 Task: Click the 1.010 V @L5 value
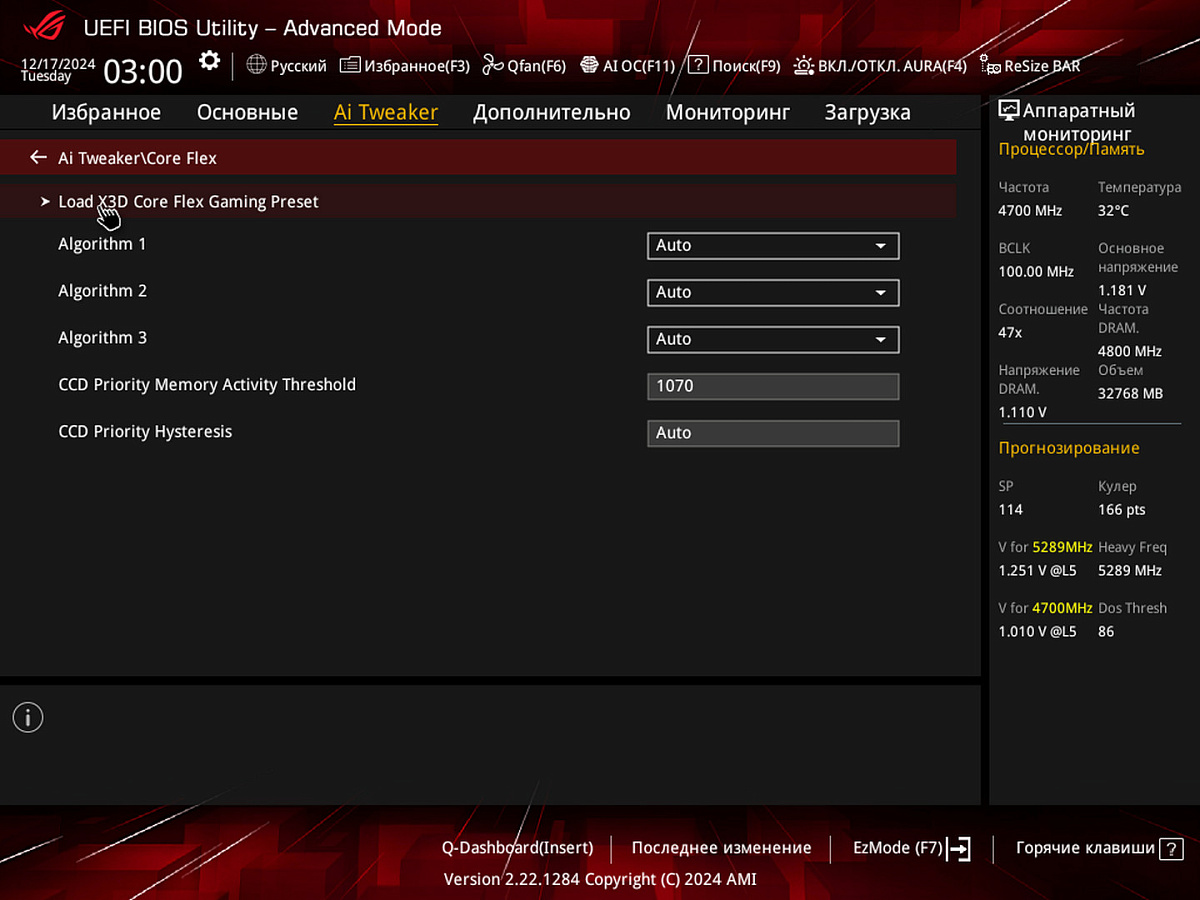(x=1038, y=632)
